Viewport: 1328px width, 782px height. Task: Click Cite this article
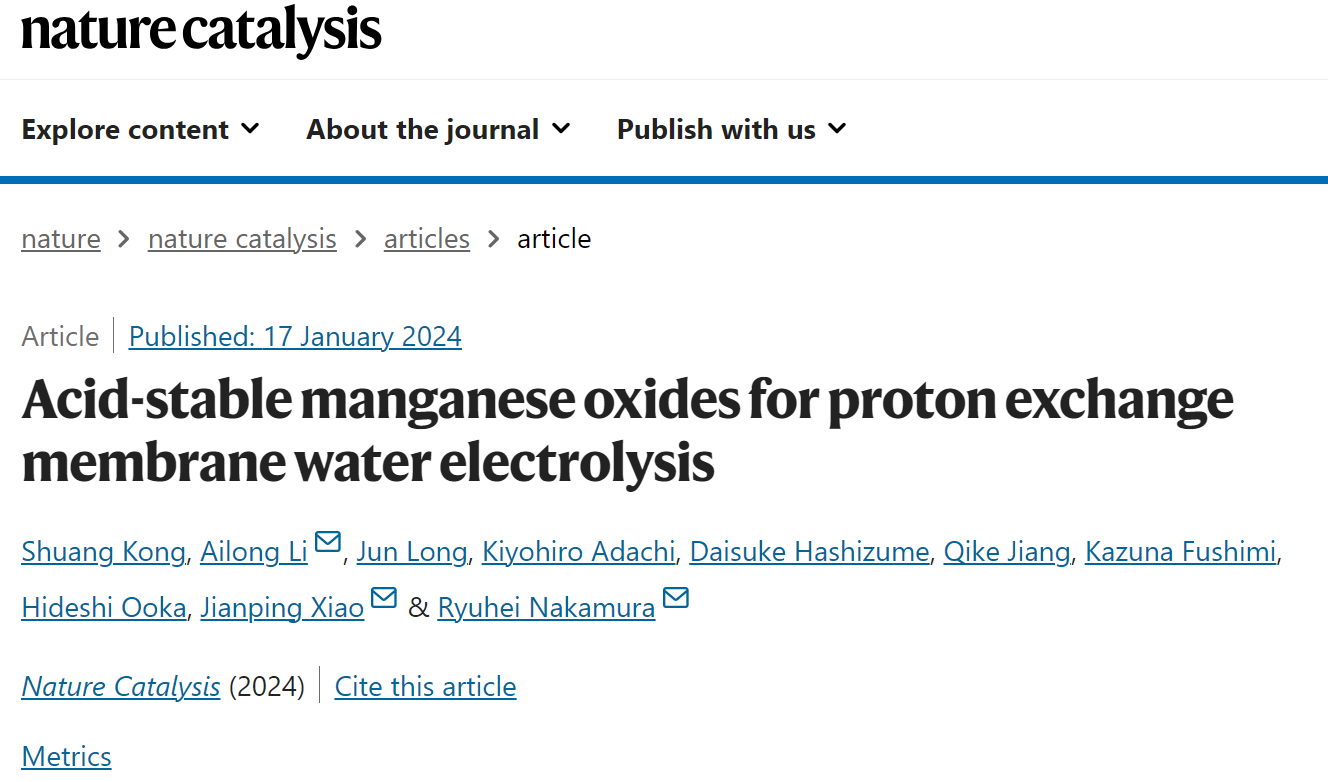coord(426,687)
